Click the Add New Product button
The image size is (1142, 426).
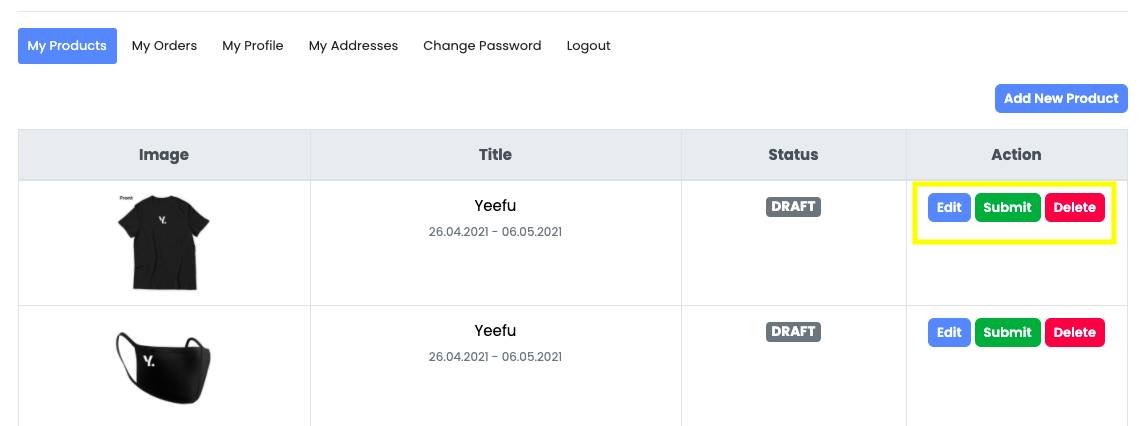1061,98
